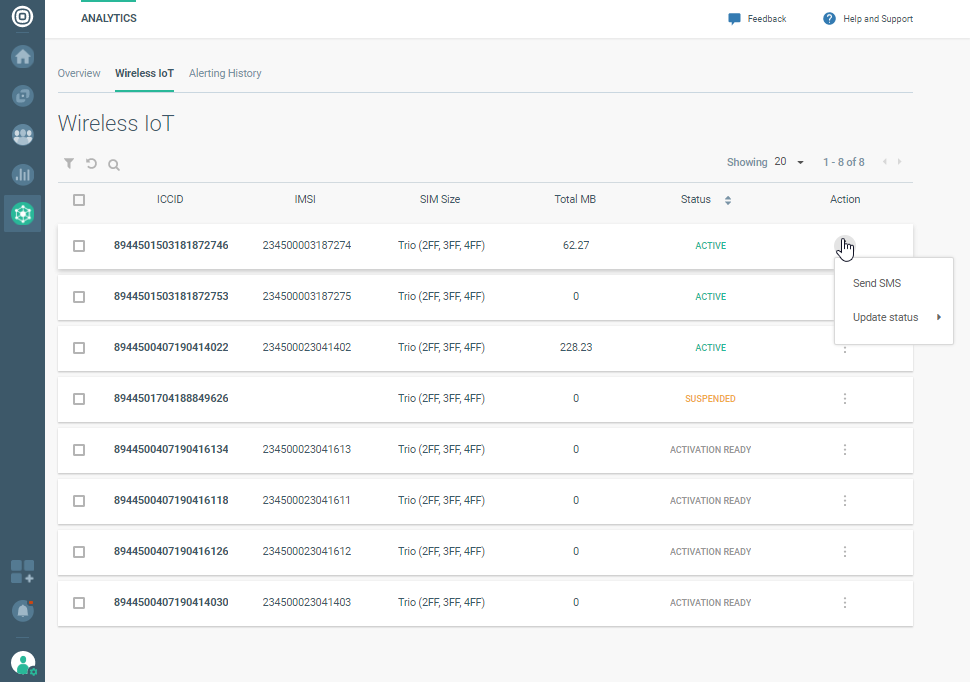This screenshot has height=682, width=970.
Task: Open the users group sidebar icon
Action: pos(22,135)
